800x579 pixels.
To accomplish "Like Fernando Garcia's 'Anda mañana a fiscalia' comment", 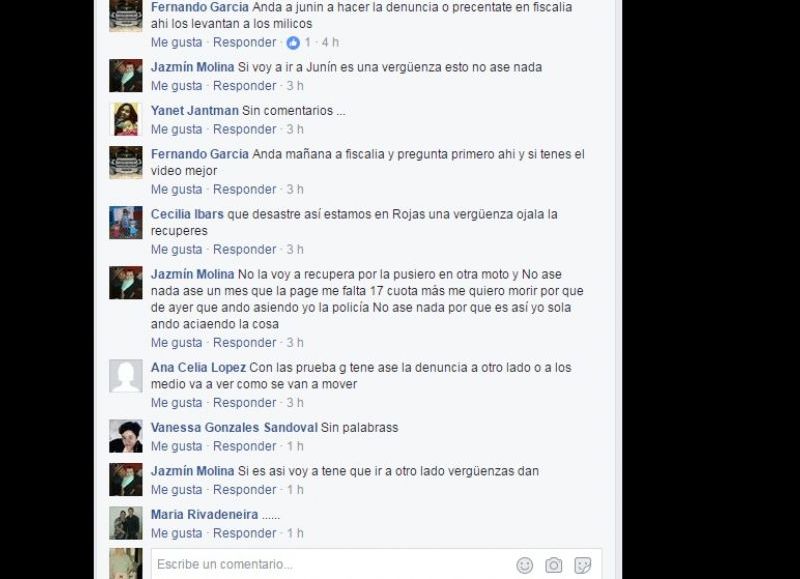I will tap(177, 190).
